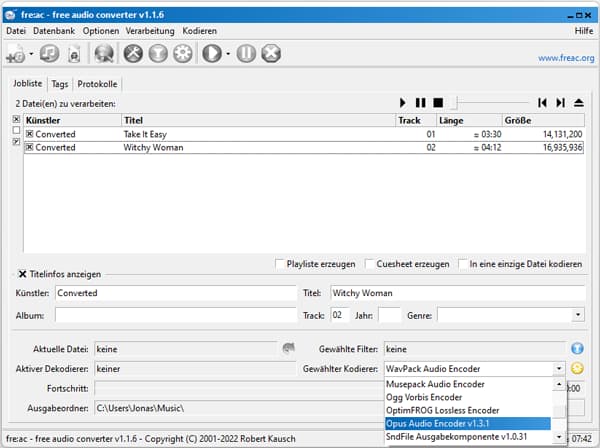Open the Verarbeitung menu
600x448 pixels.
coord(150,31)
